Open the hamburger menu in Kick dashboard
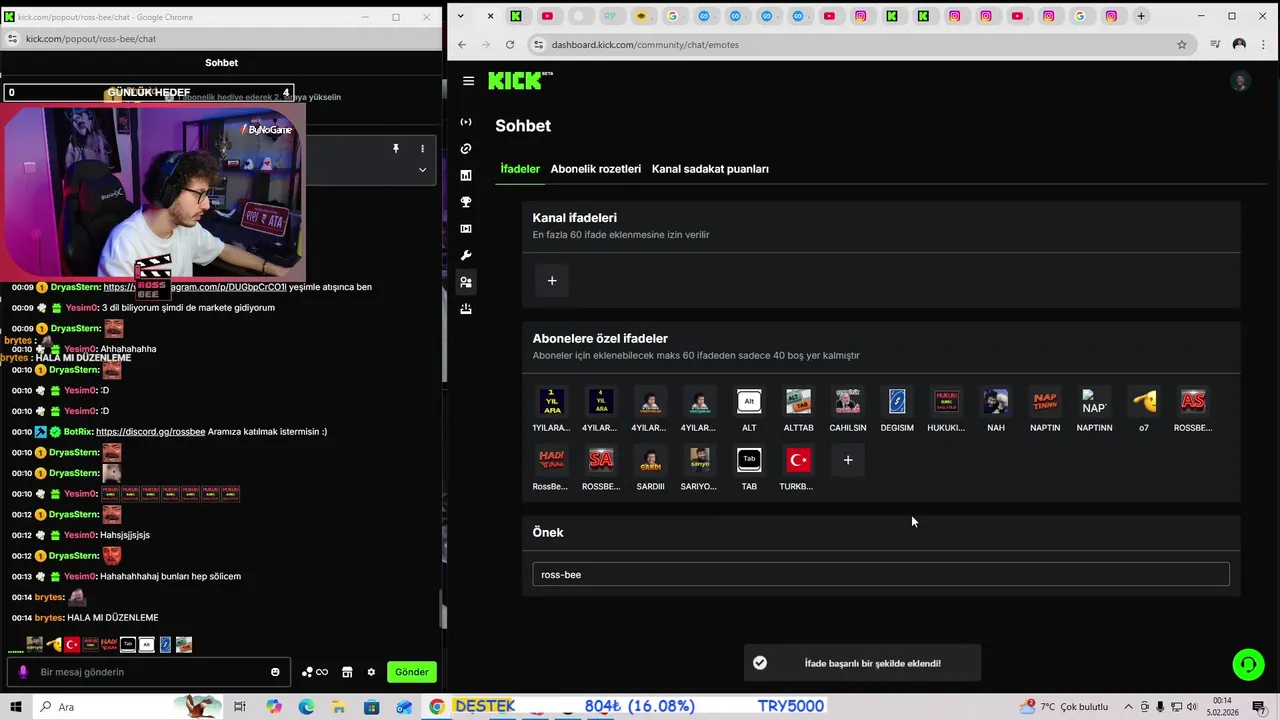Image resolution: width=1280 pixels, height=720 pixels. point(468,81)
